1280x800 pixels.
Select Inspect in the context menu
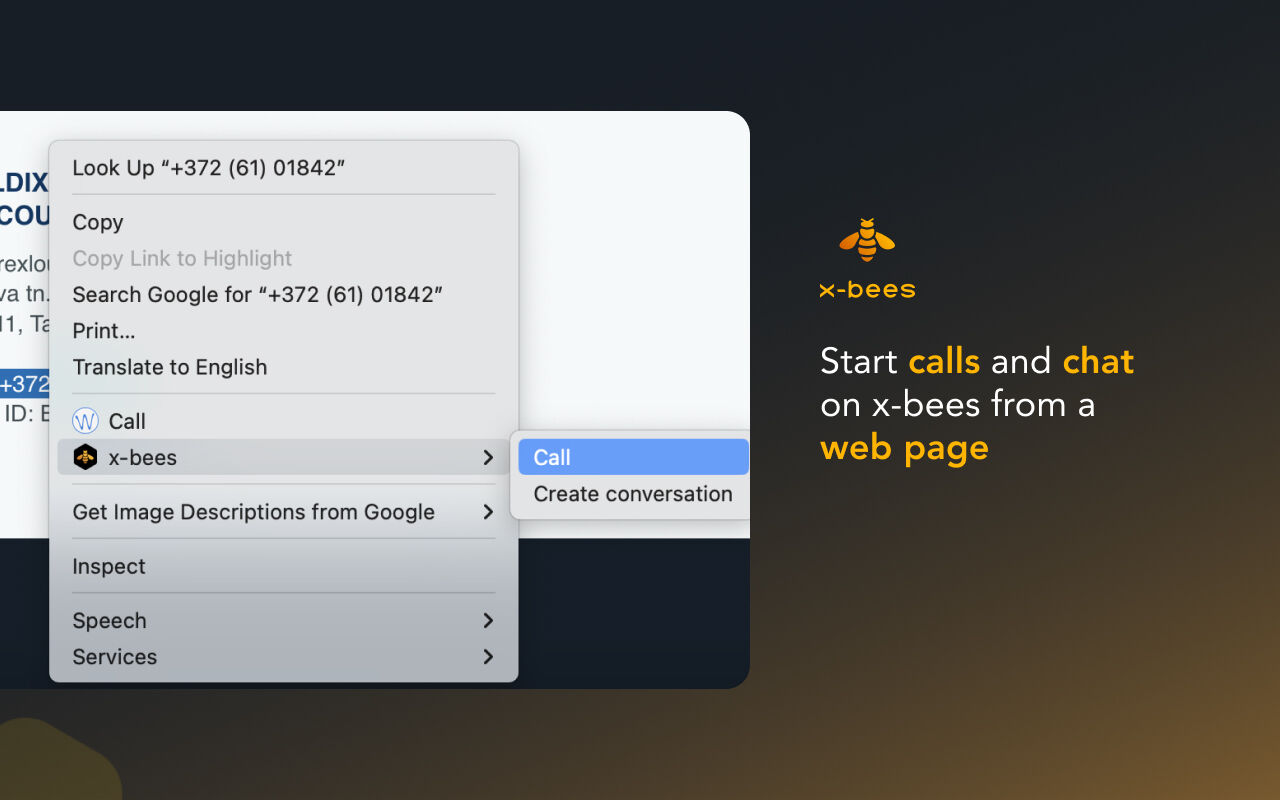coord(284,566)
